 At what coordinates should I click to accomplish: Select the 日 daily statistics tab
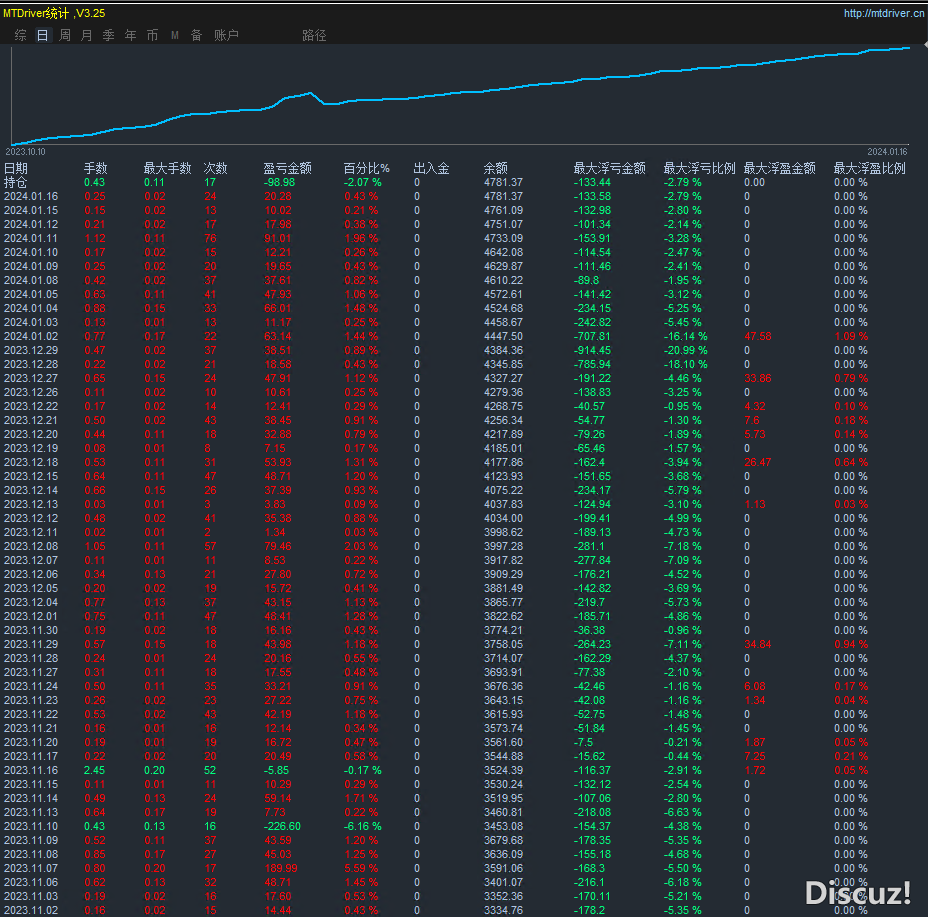pyautogui.click(x=42, y=35)
